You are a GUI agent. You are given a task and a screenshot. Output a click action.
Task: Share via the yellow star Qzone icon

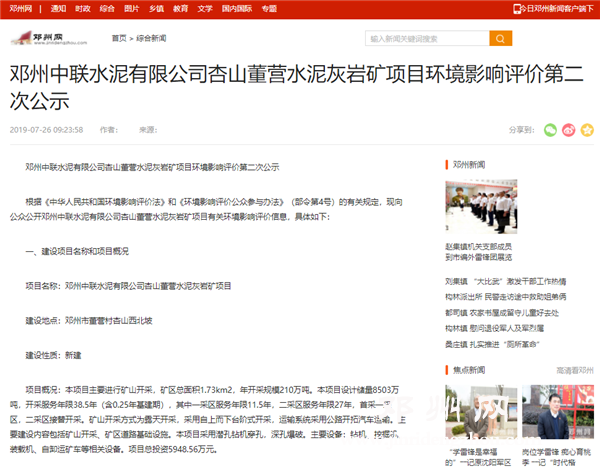[x=587, y=130]
